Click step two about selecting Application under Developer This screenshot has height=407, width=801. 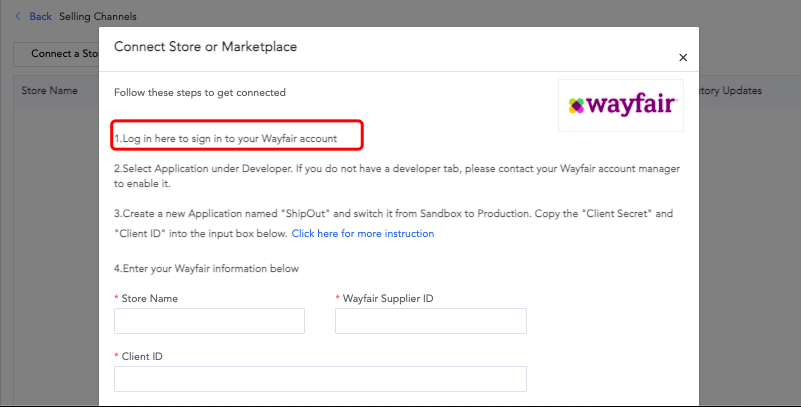tap(397, 176)
